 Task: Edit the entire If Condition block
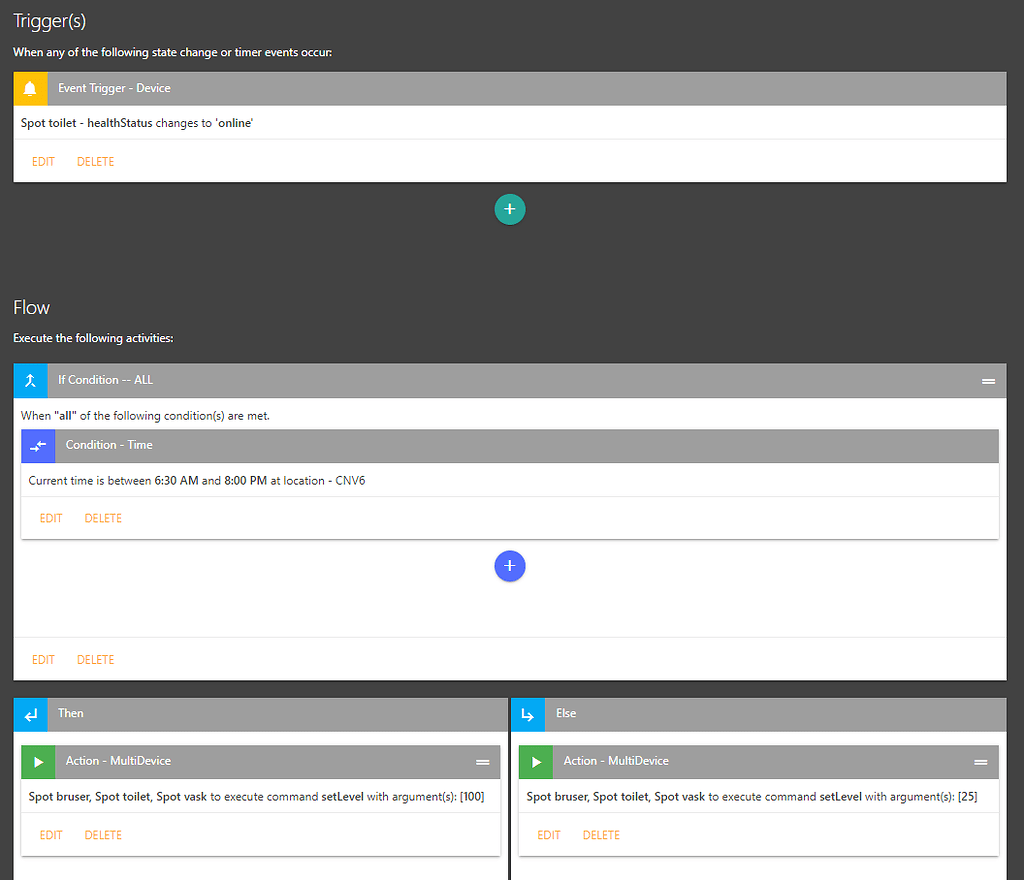coord(43,659)
